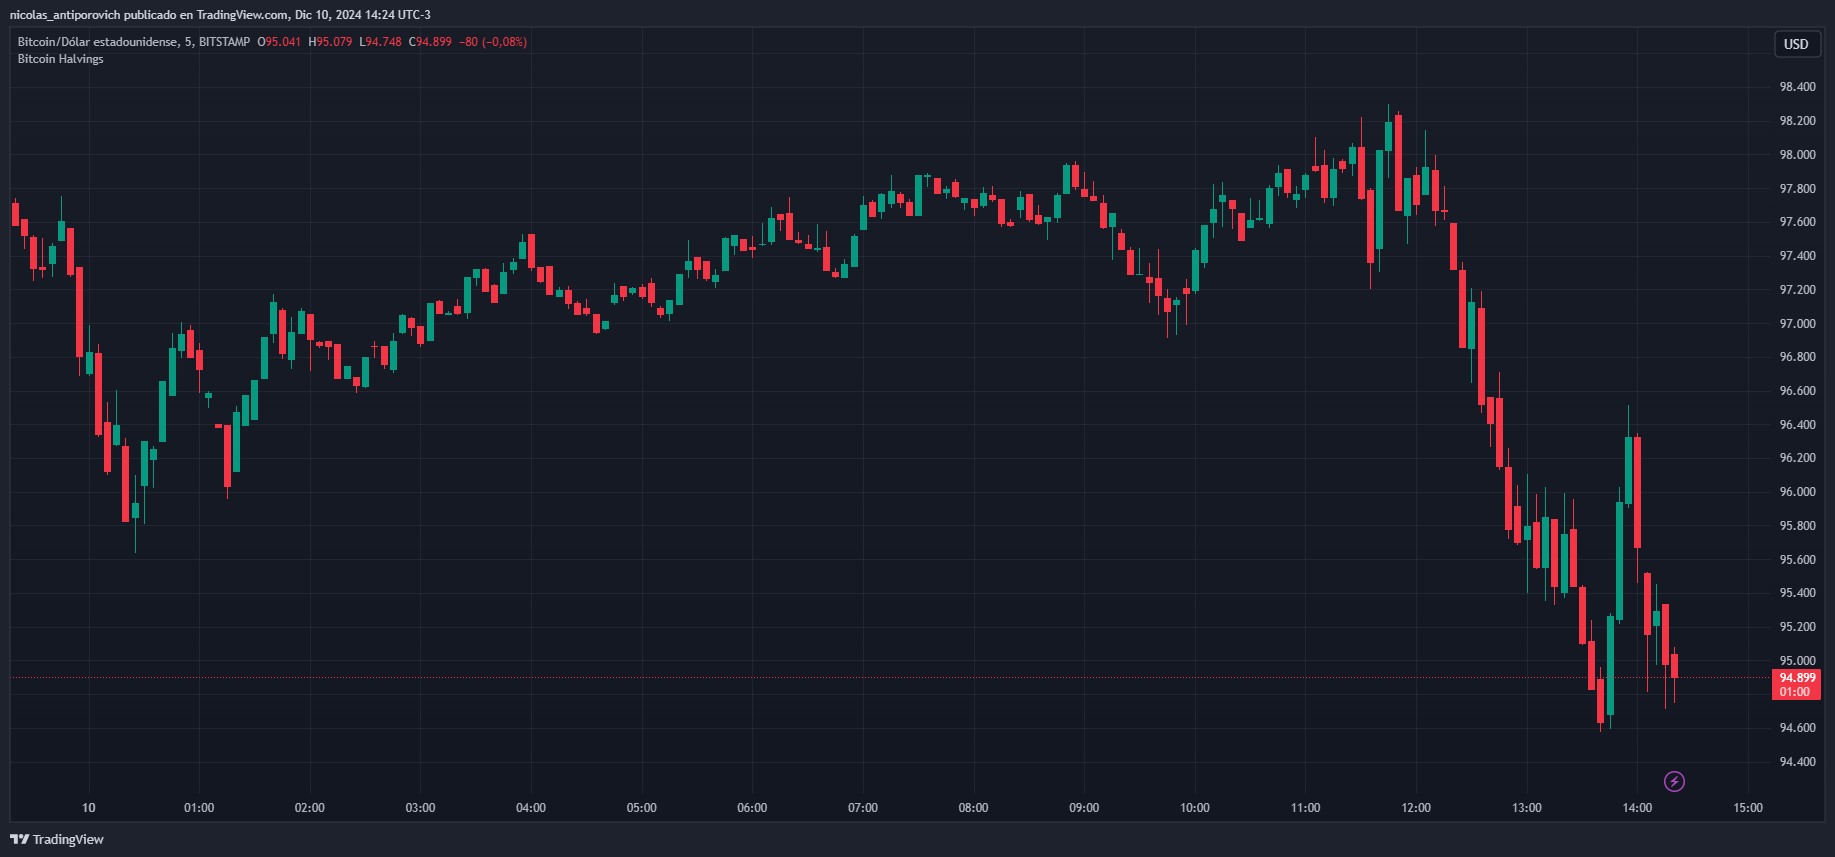
Task: Click the 96.000 price axis label
Action: tap(1797, 492)
